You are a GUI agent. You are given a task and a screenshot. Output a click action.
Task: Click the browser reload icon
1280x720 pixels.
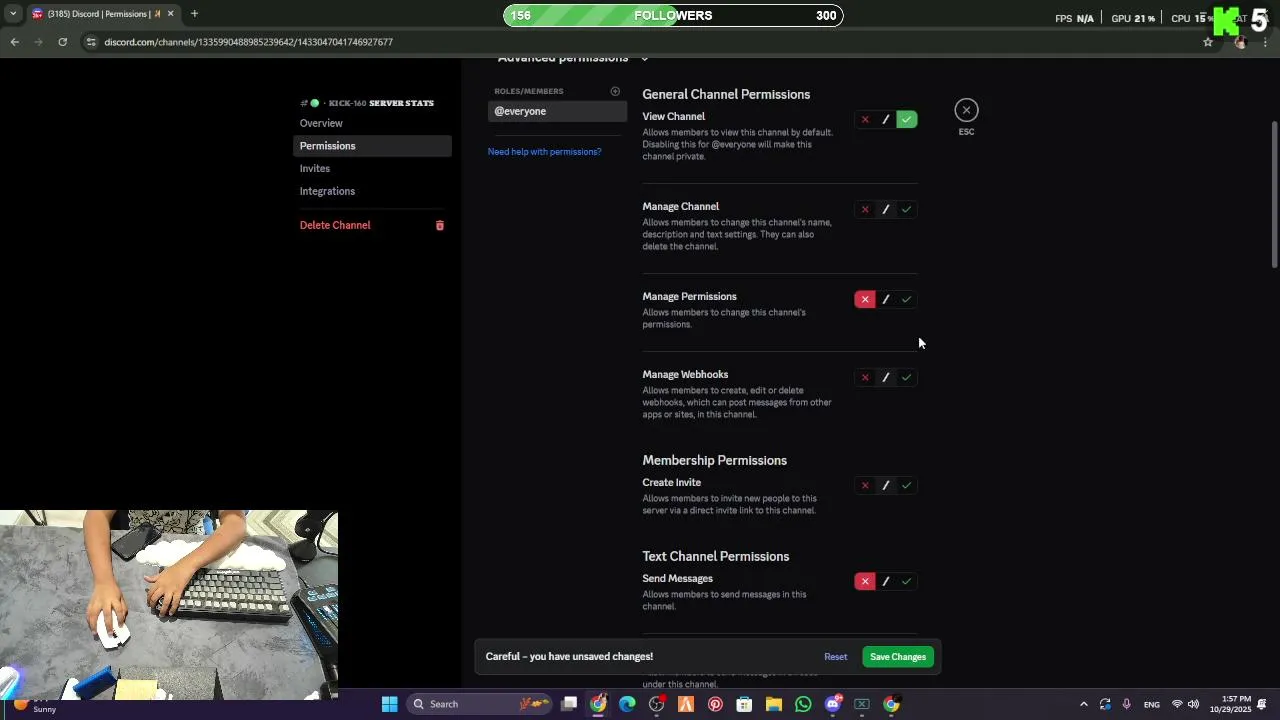point(62,42)
